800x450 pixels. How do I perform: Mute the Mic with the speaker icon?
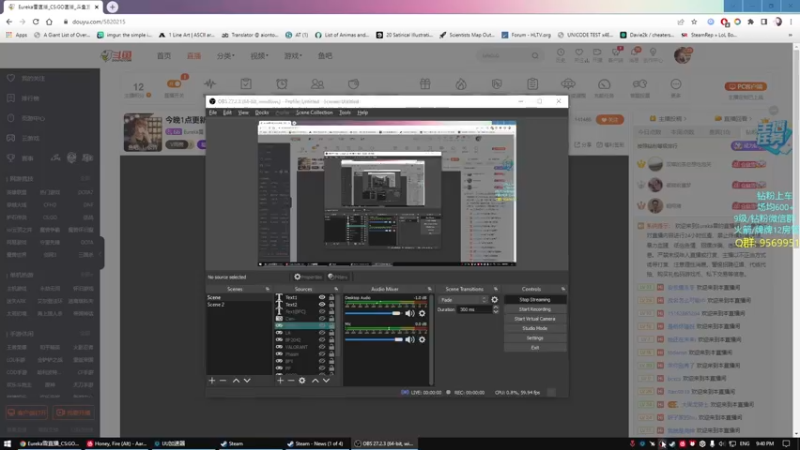click(x=410, y=339)
